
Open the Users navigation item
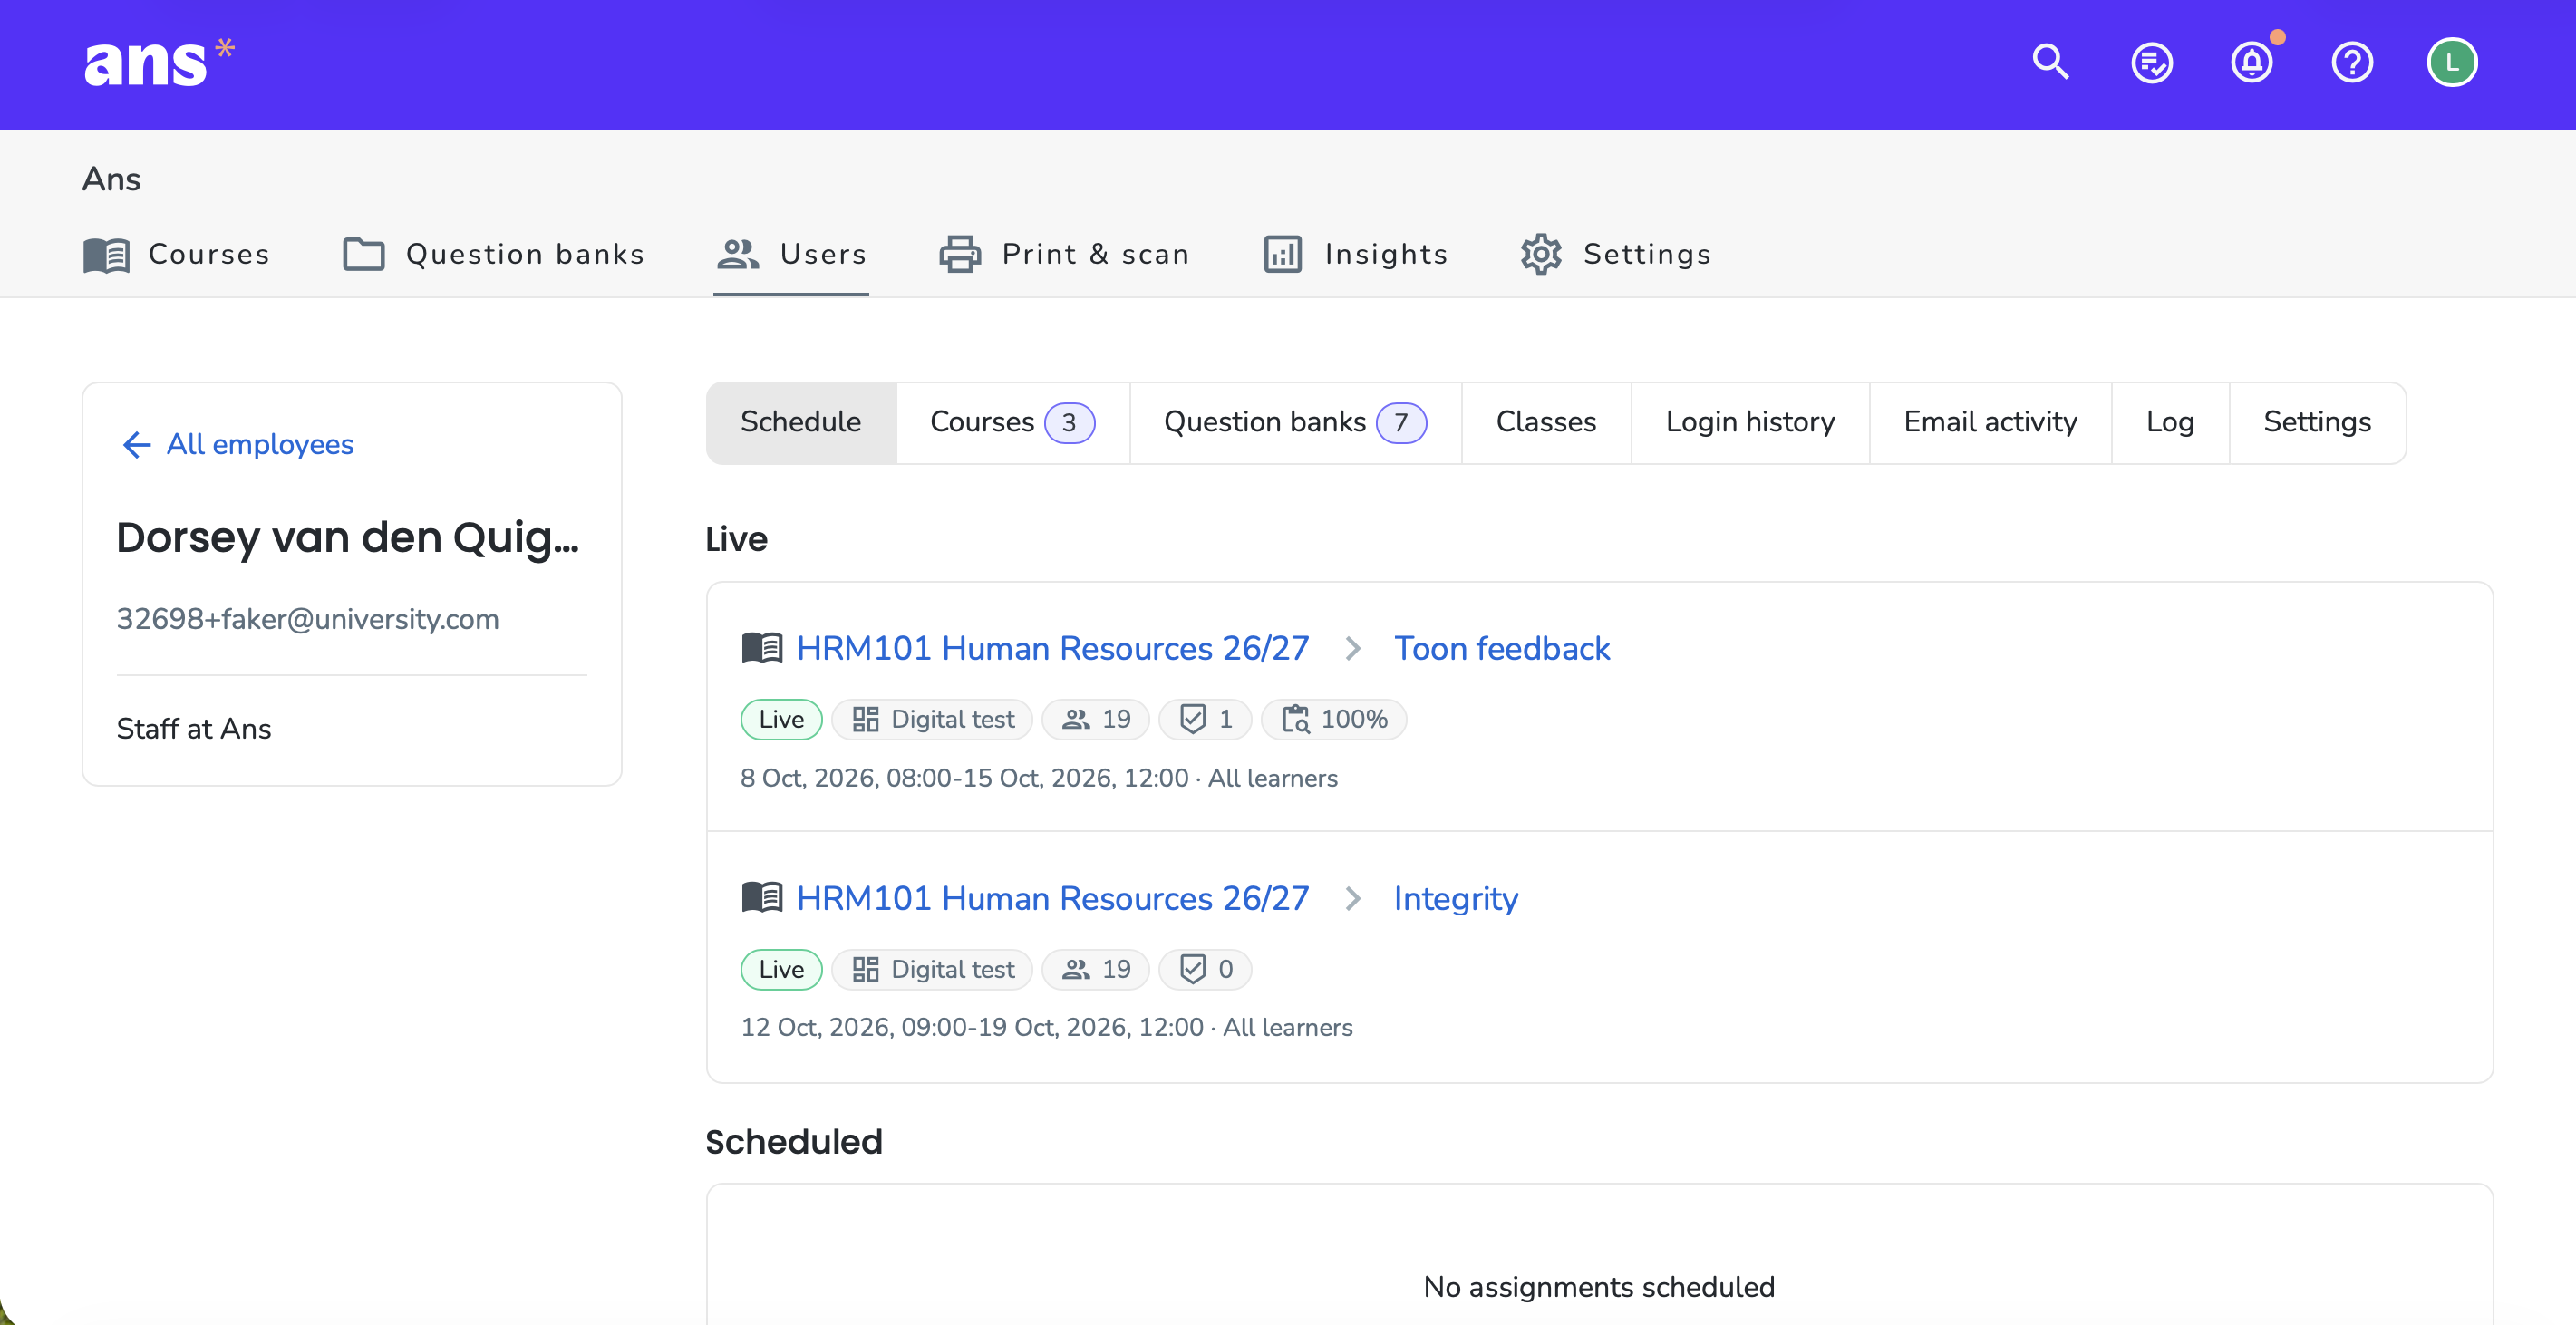[791, 254]
